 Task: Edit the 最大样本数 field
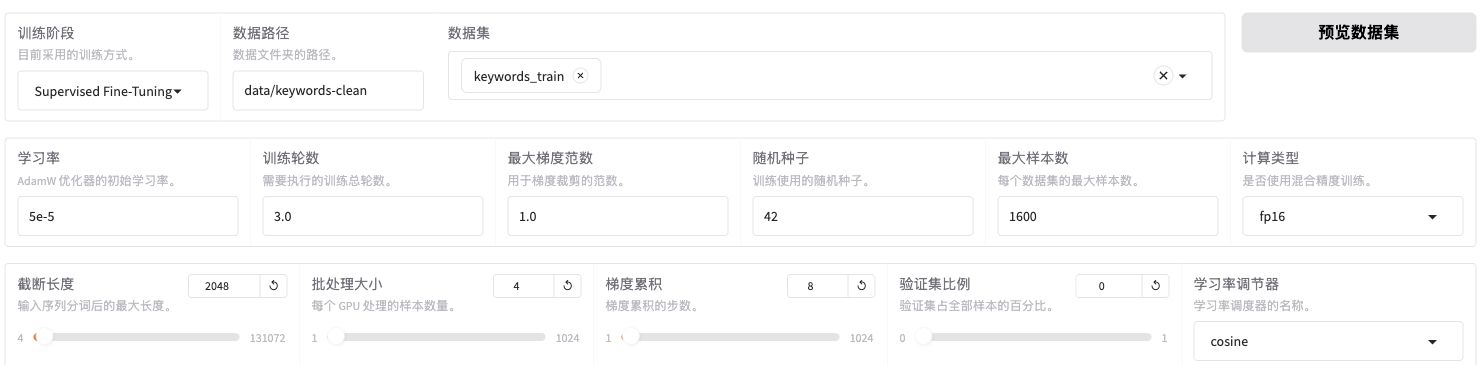(1108, 215)
